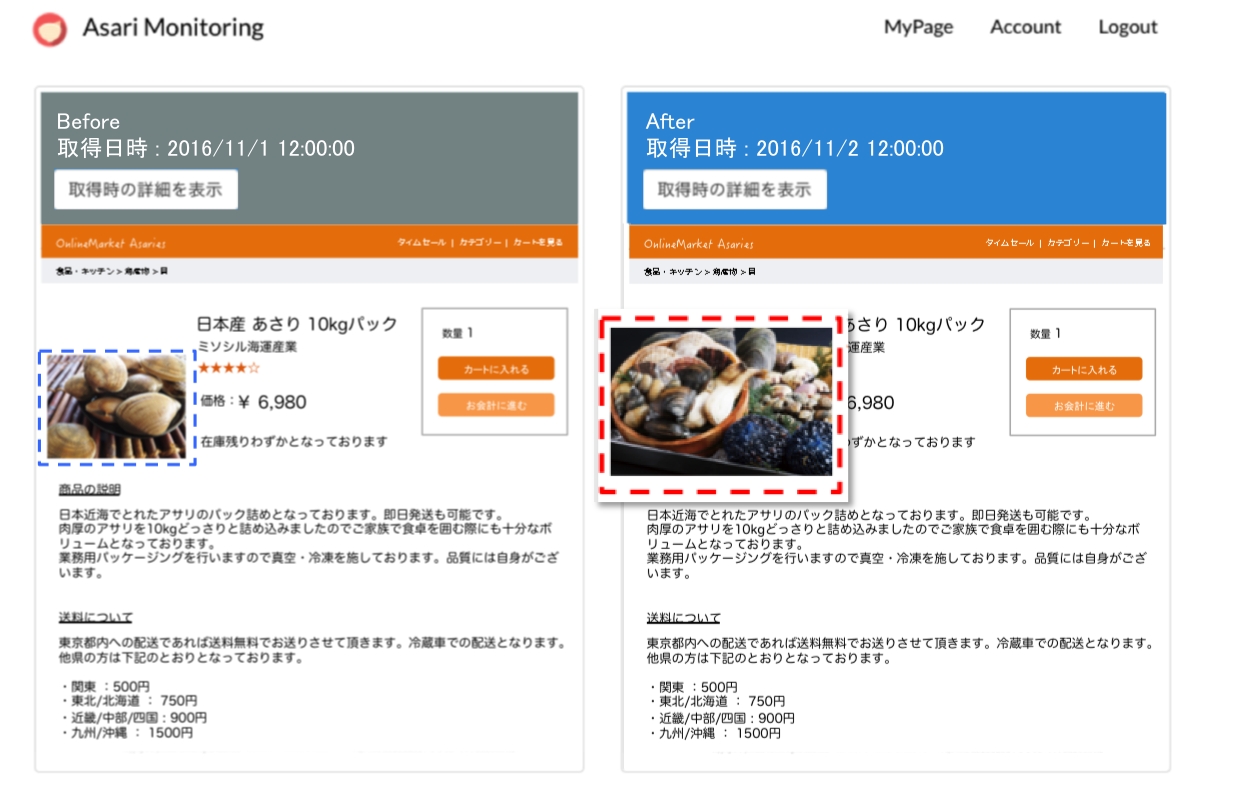This screenshot has height=804, width=1252.
Task: Click Logout in the top navigation
Action: 1127,27
